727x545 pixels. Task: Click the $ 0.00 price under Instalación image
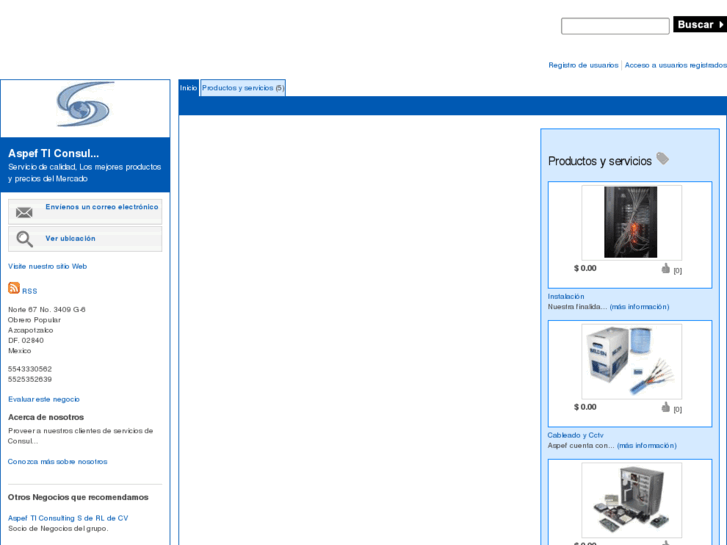pos(585,268)
